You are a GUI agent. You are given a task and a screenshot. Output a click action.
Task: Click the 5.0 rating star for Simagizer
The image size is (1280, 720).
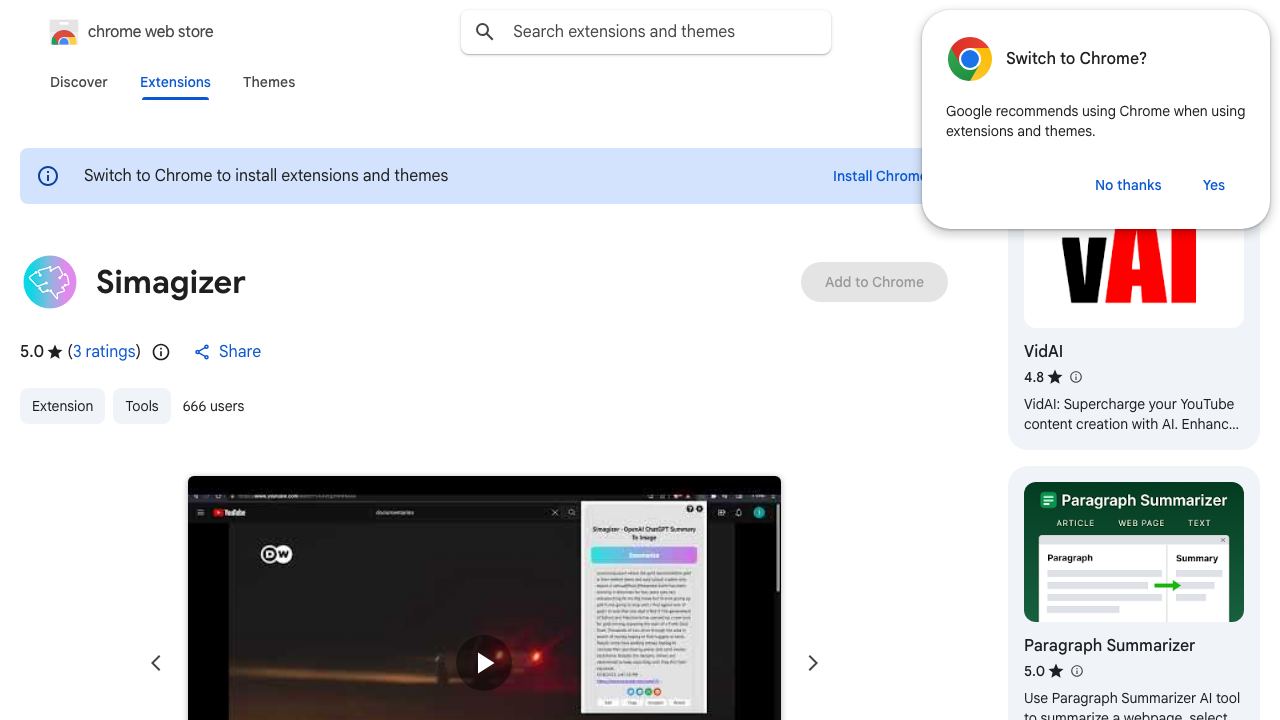point(55,352)
